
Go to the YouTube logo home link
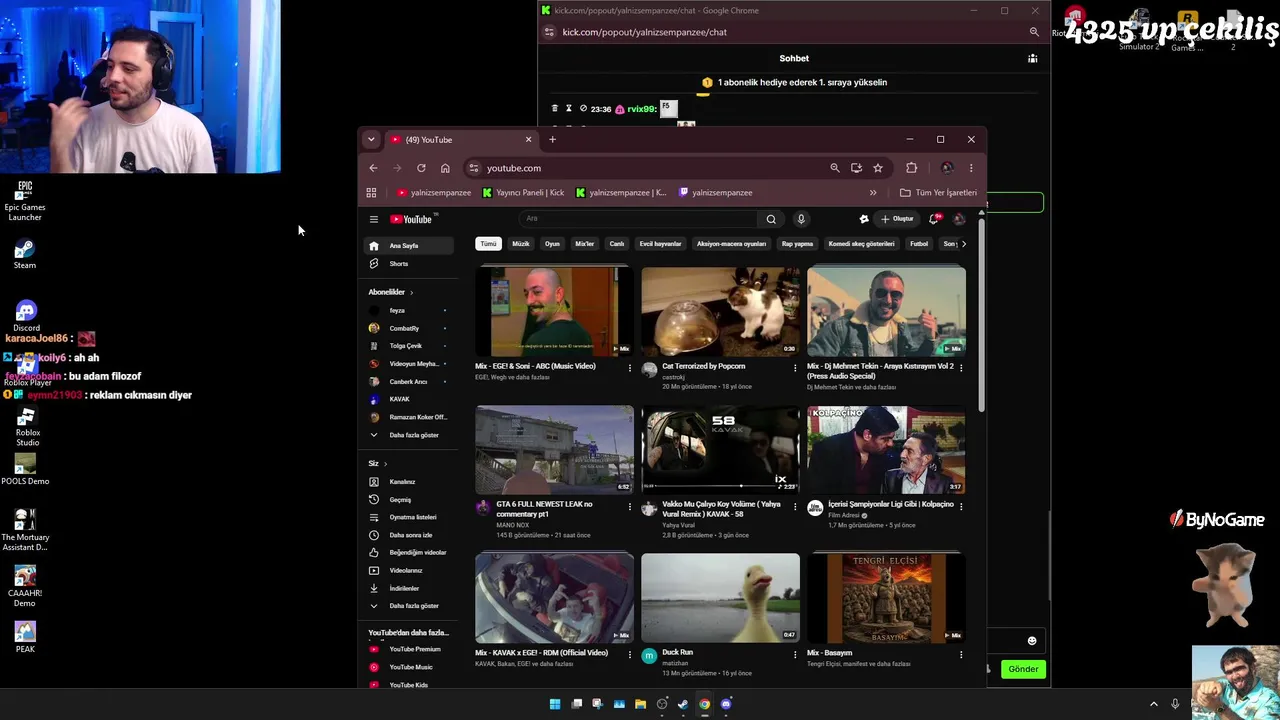pyautogui.click(x=411, y=219)
